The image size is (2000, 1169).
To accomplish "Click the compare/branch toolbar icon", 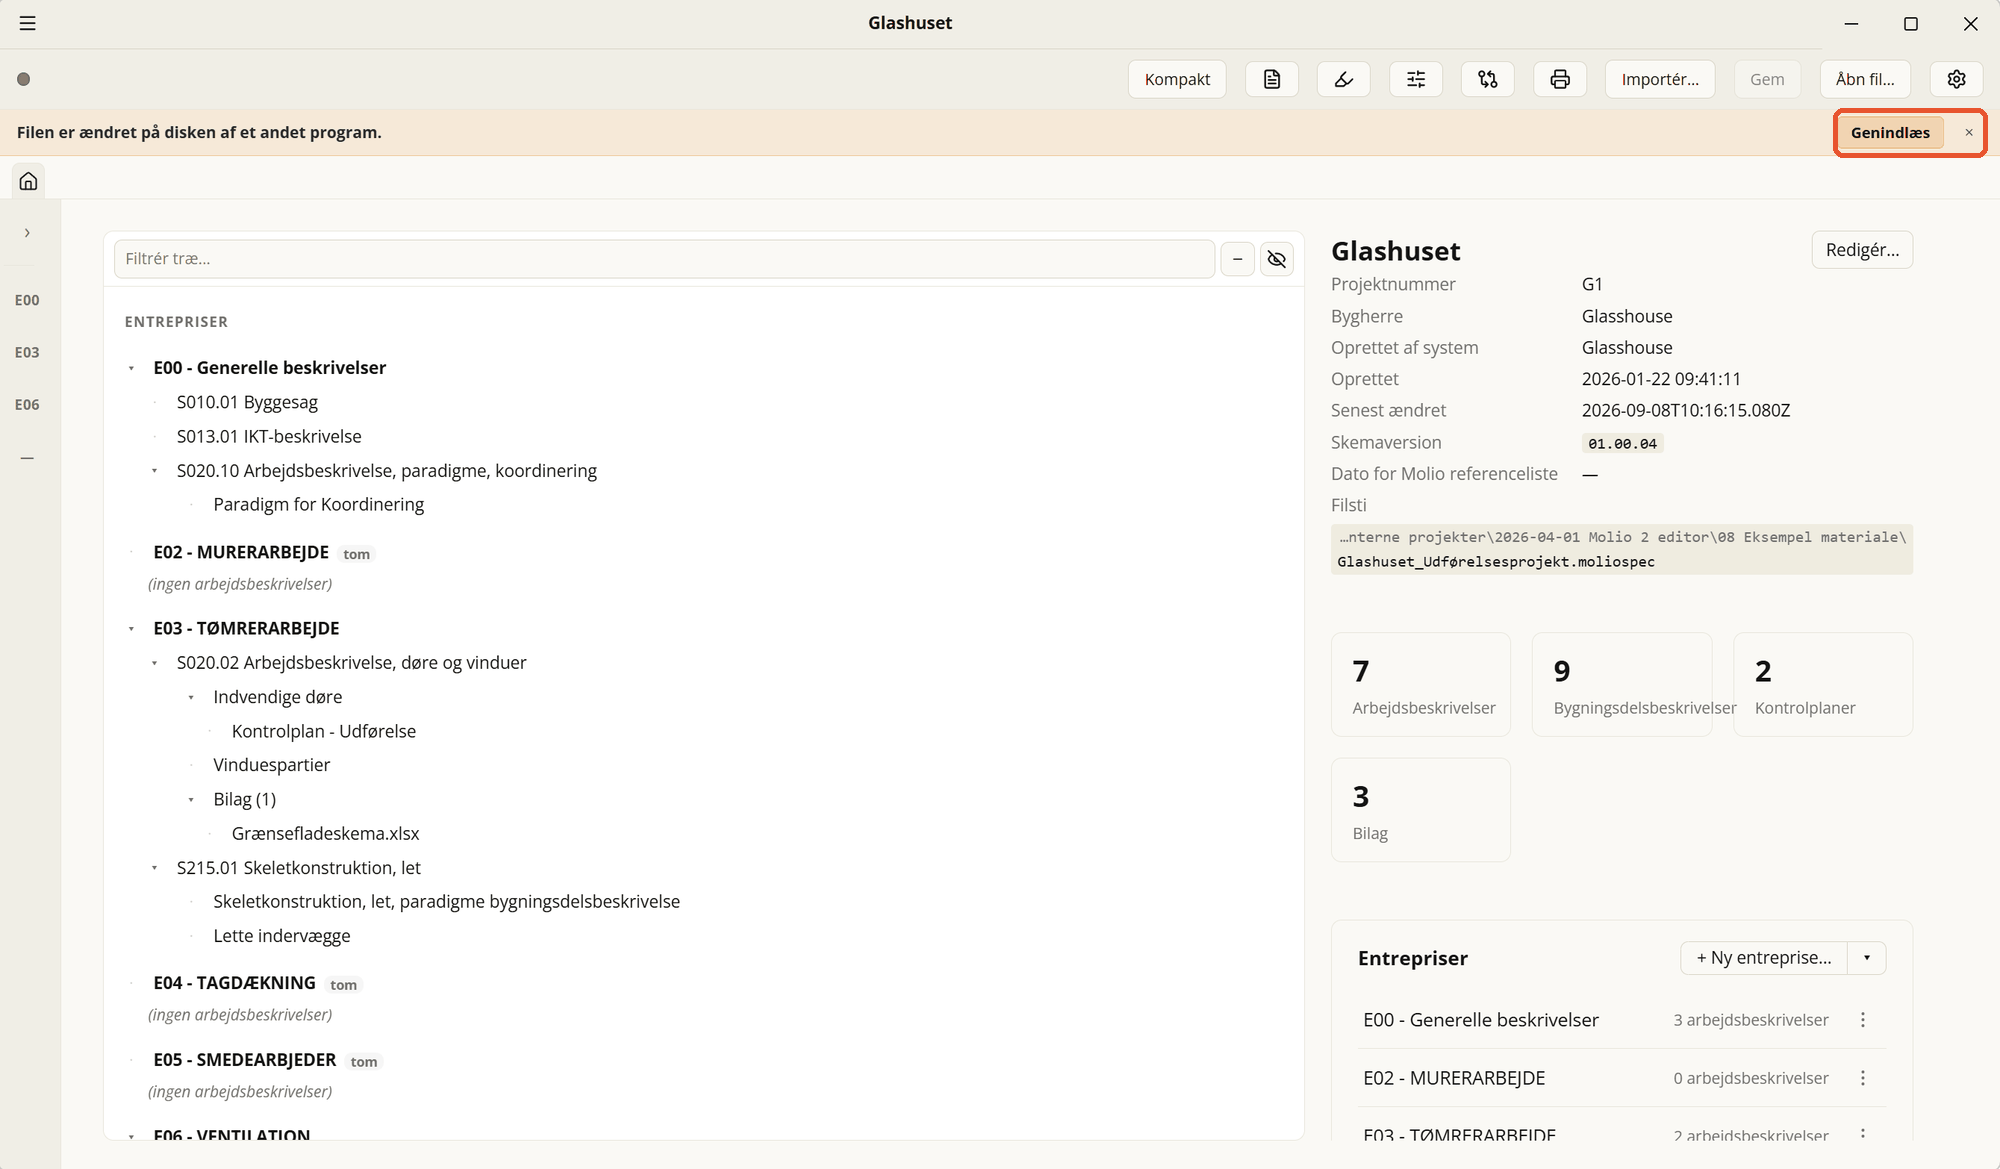I will tap(1488, 79).
